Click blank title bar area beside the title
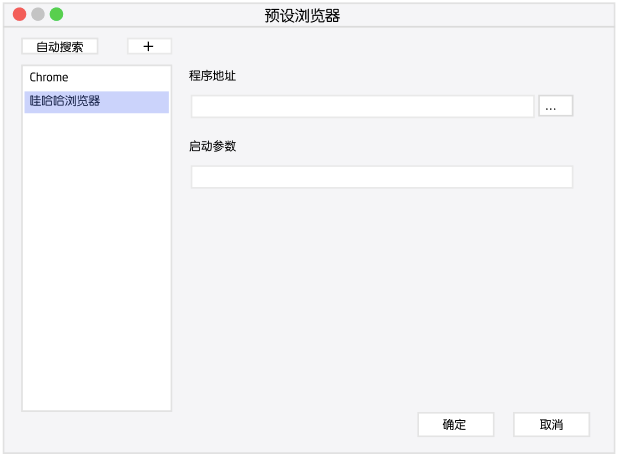This screenshot has width=619, height=457. [x=474, y=15]
